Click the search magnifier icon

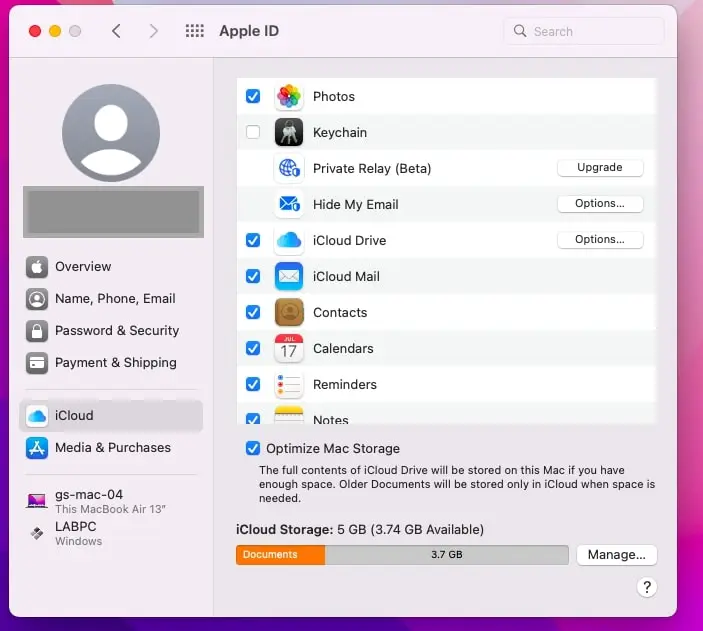point(520,31)
